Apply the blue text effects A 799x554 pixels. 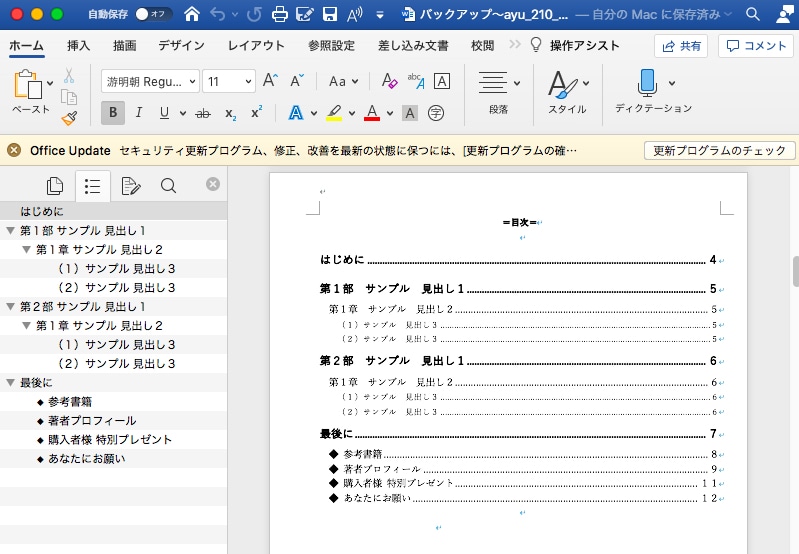(x=296, y=113)
